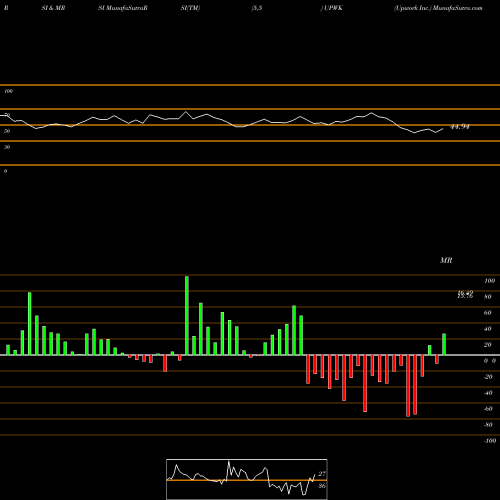The image size is (500, 500).
Task: Click the MR label above the histogram
Action: [446, 260]
